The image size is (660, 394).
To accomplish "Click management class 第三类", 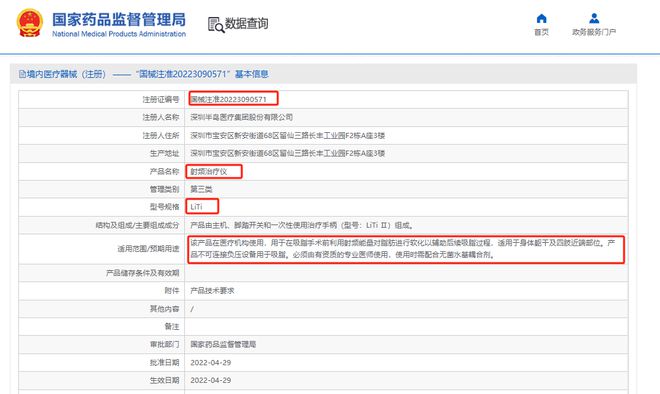I will pyautogui.click(x=201, y=189).
